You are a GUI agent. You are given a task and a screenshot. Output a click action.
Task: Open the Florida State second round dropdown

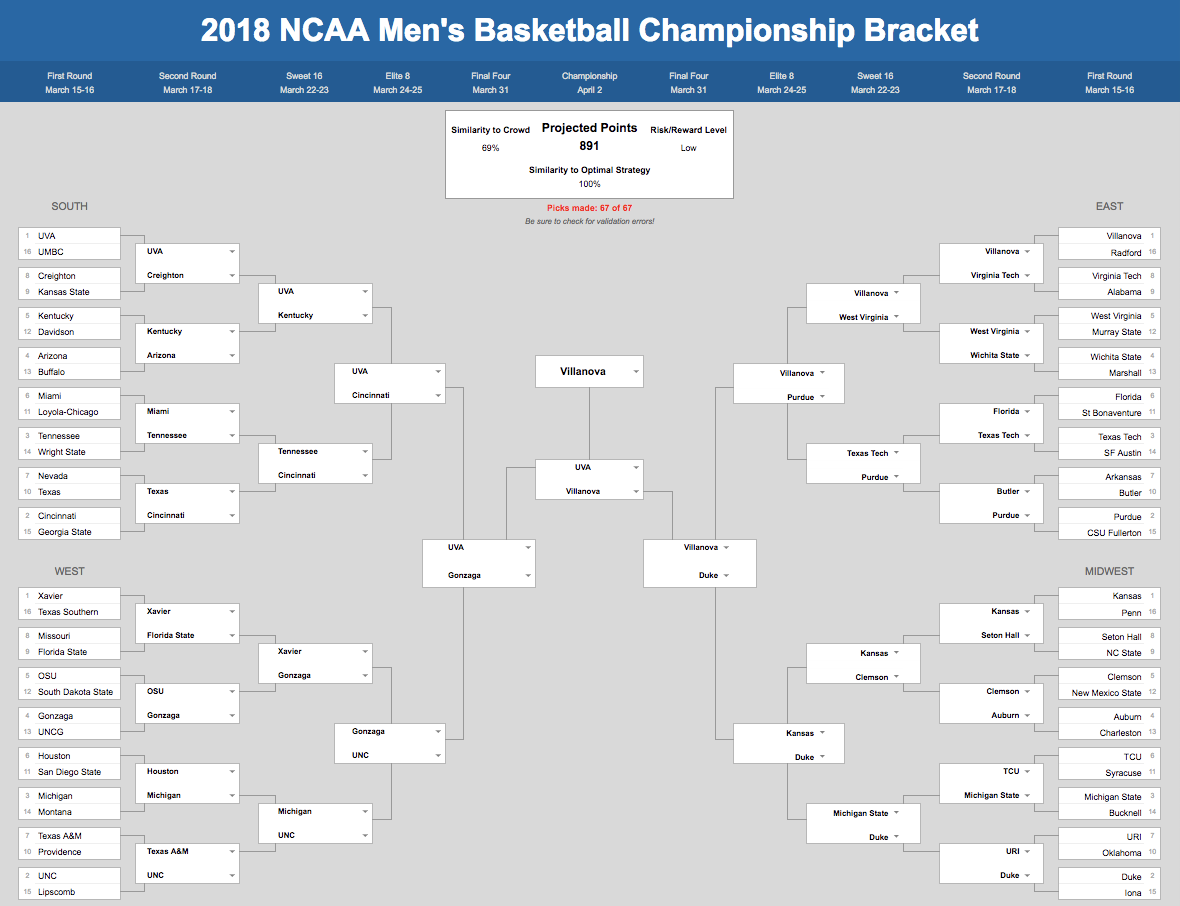click(x=187, y=635)
